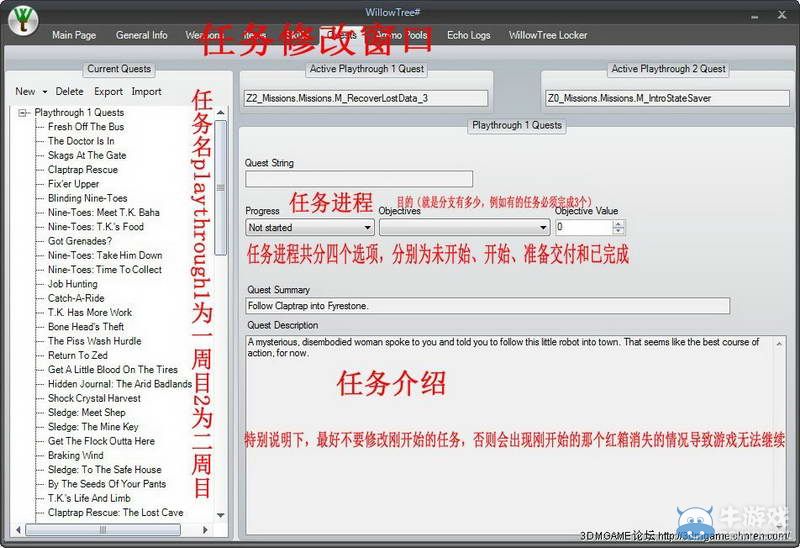Select quest Catch-A-Ride
Image resolution: width=800 pixels, height=548 pixels.
point(76,298)
